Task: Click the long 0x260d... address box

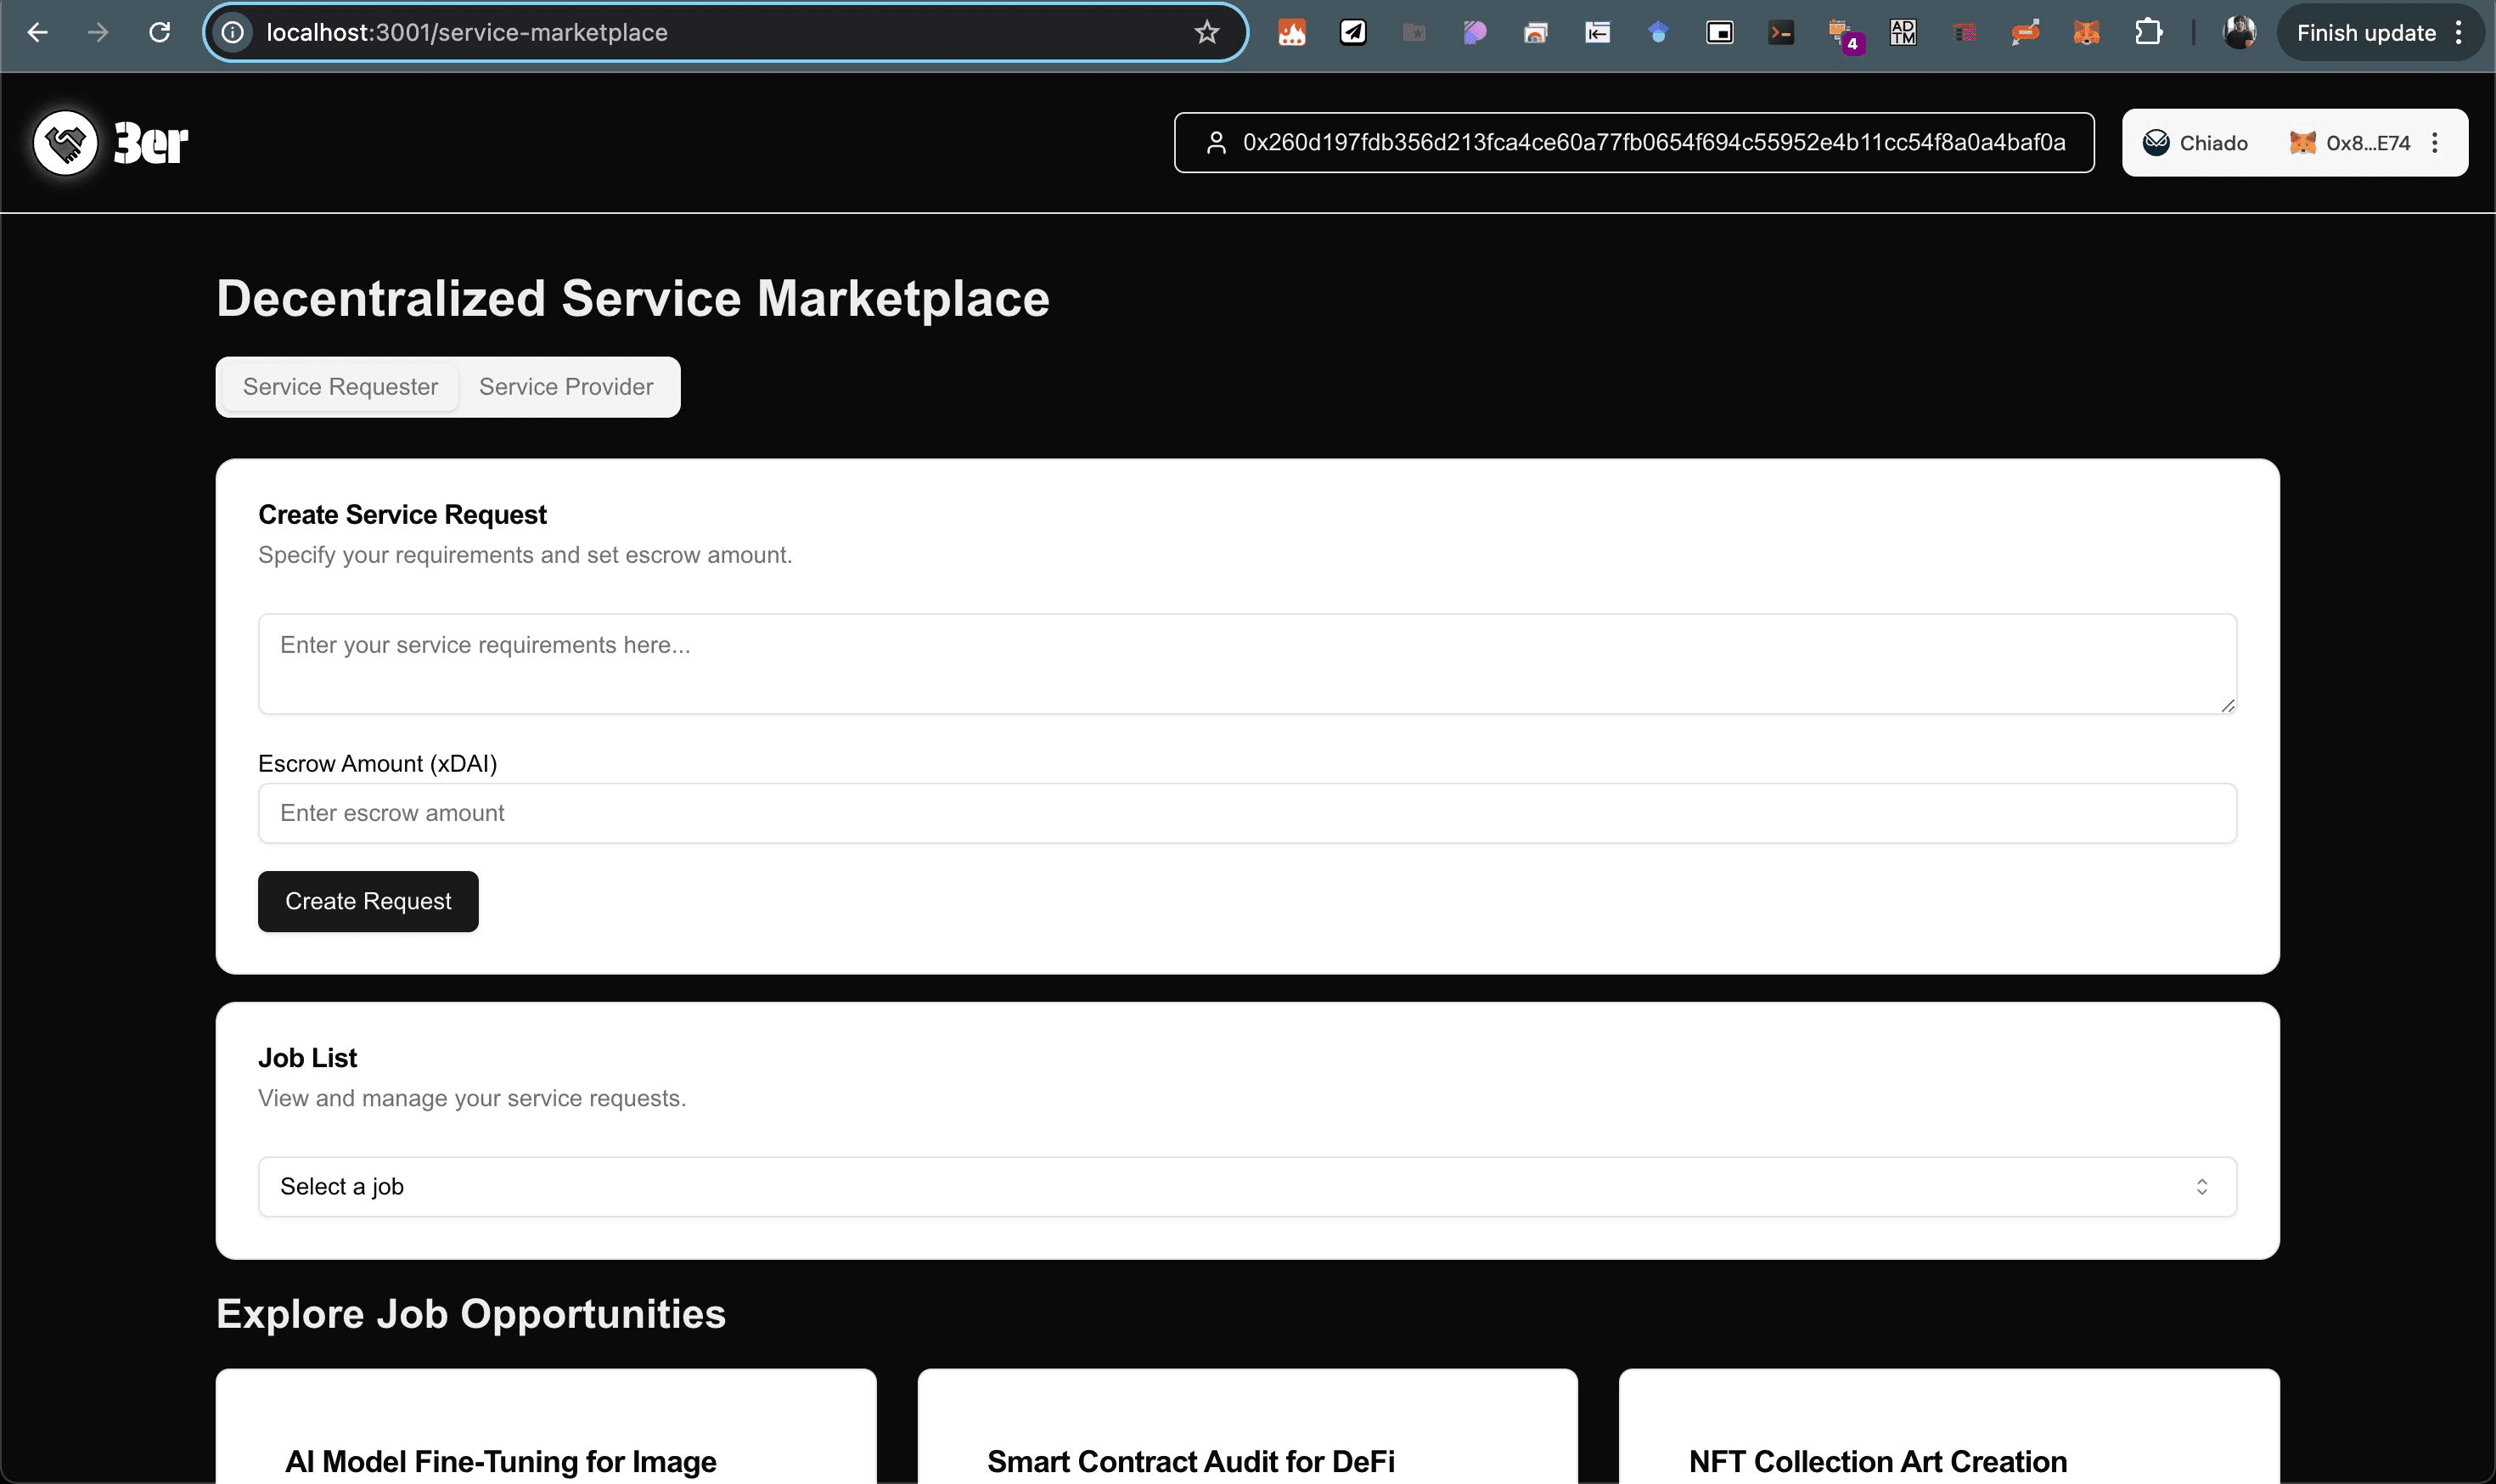Action: (1634, 143)
